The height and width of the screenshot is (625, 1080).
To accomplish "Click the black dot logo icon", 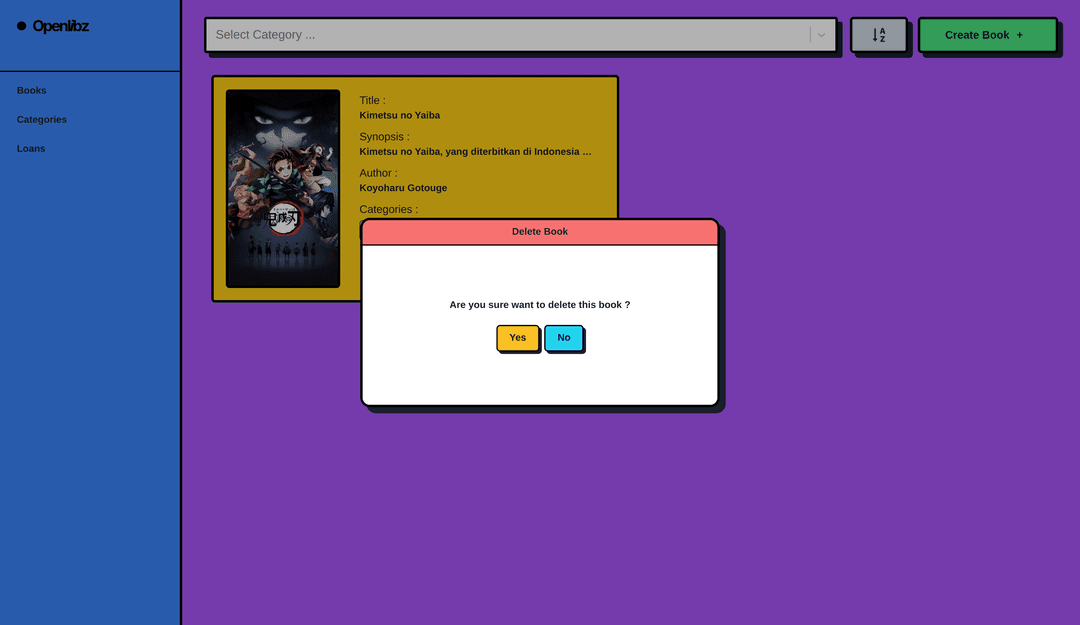I will (22, 26).
